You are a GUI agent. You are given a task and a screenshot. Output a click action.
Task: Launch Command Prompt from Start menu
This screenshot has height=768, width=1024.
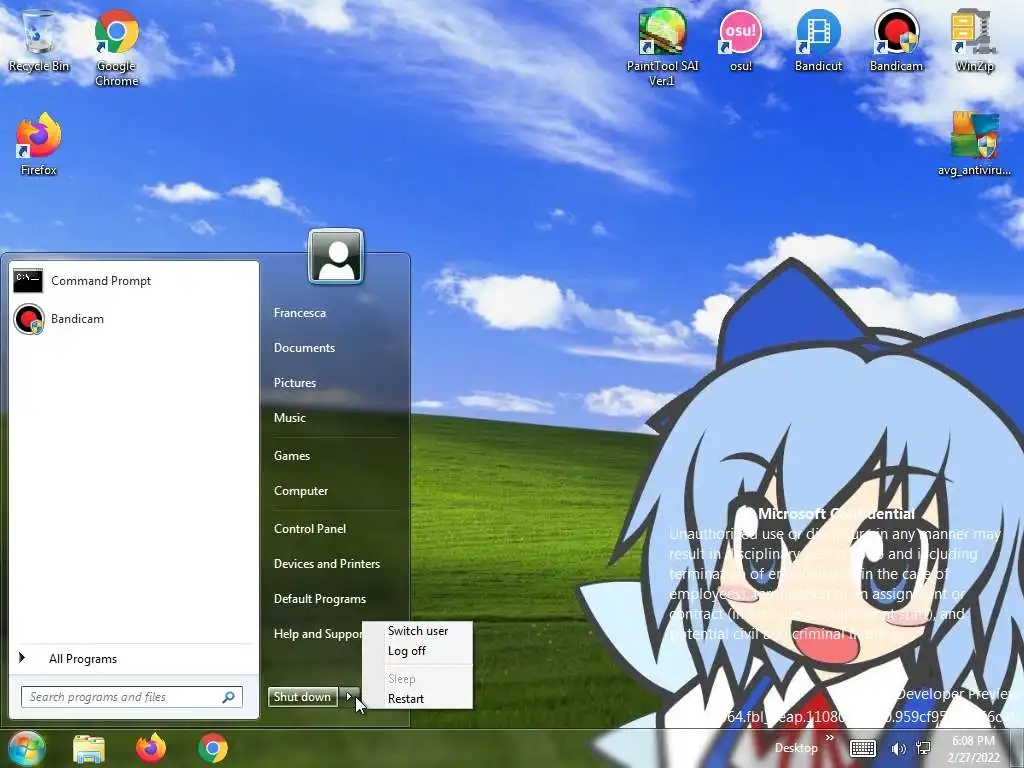click(134, 281)
